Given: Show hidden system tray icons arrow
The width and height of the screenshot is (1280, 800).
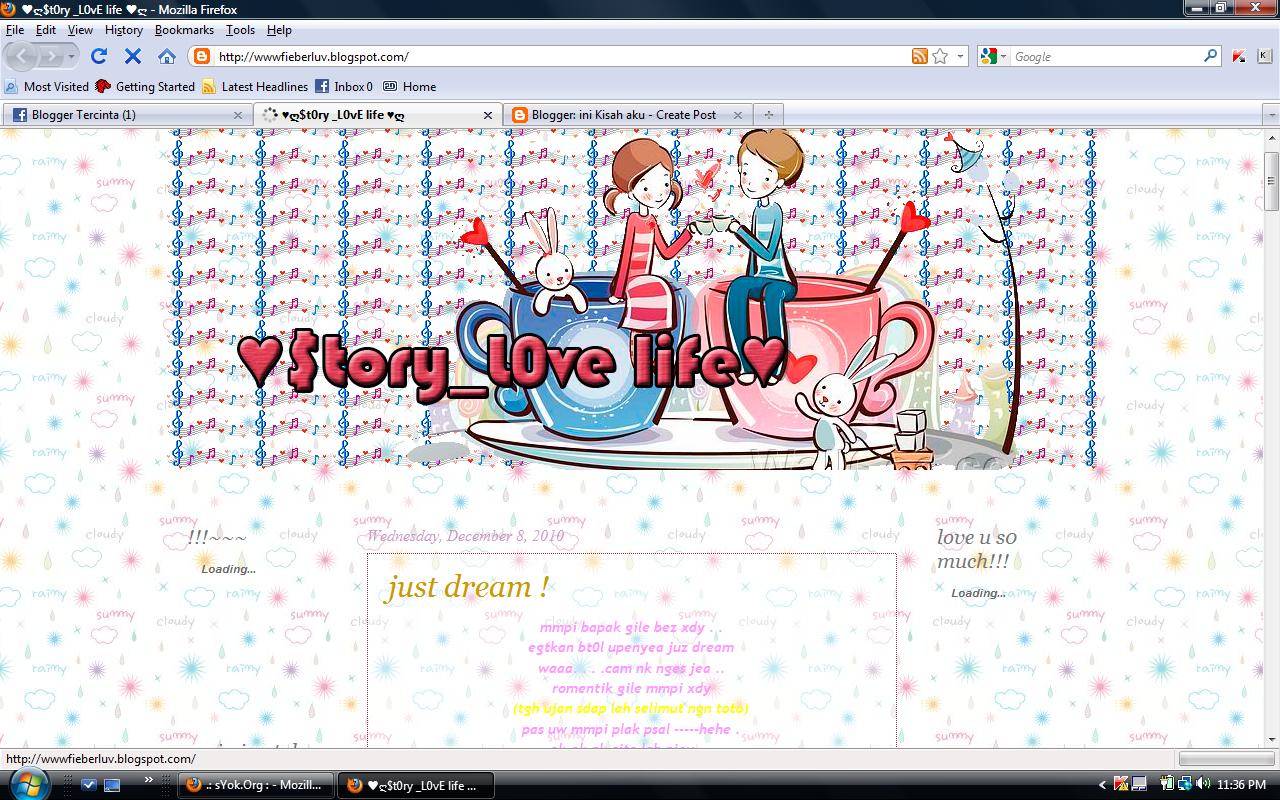Looking at the screenshot, I should click(x=1103, y=785).
